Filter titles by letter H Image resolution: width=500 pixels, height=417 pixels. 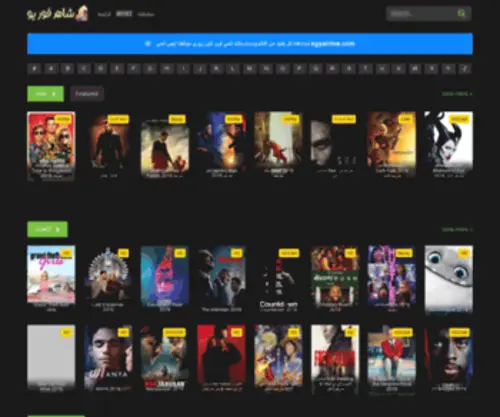click(x=167, y=69)
